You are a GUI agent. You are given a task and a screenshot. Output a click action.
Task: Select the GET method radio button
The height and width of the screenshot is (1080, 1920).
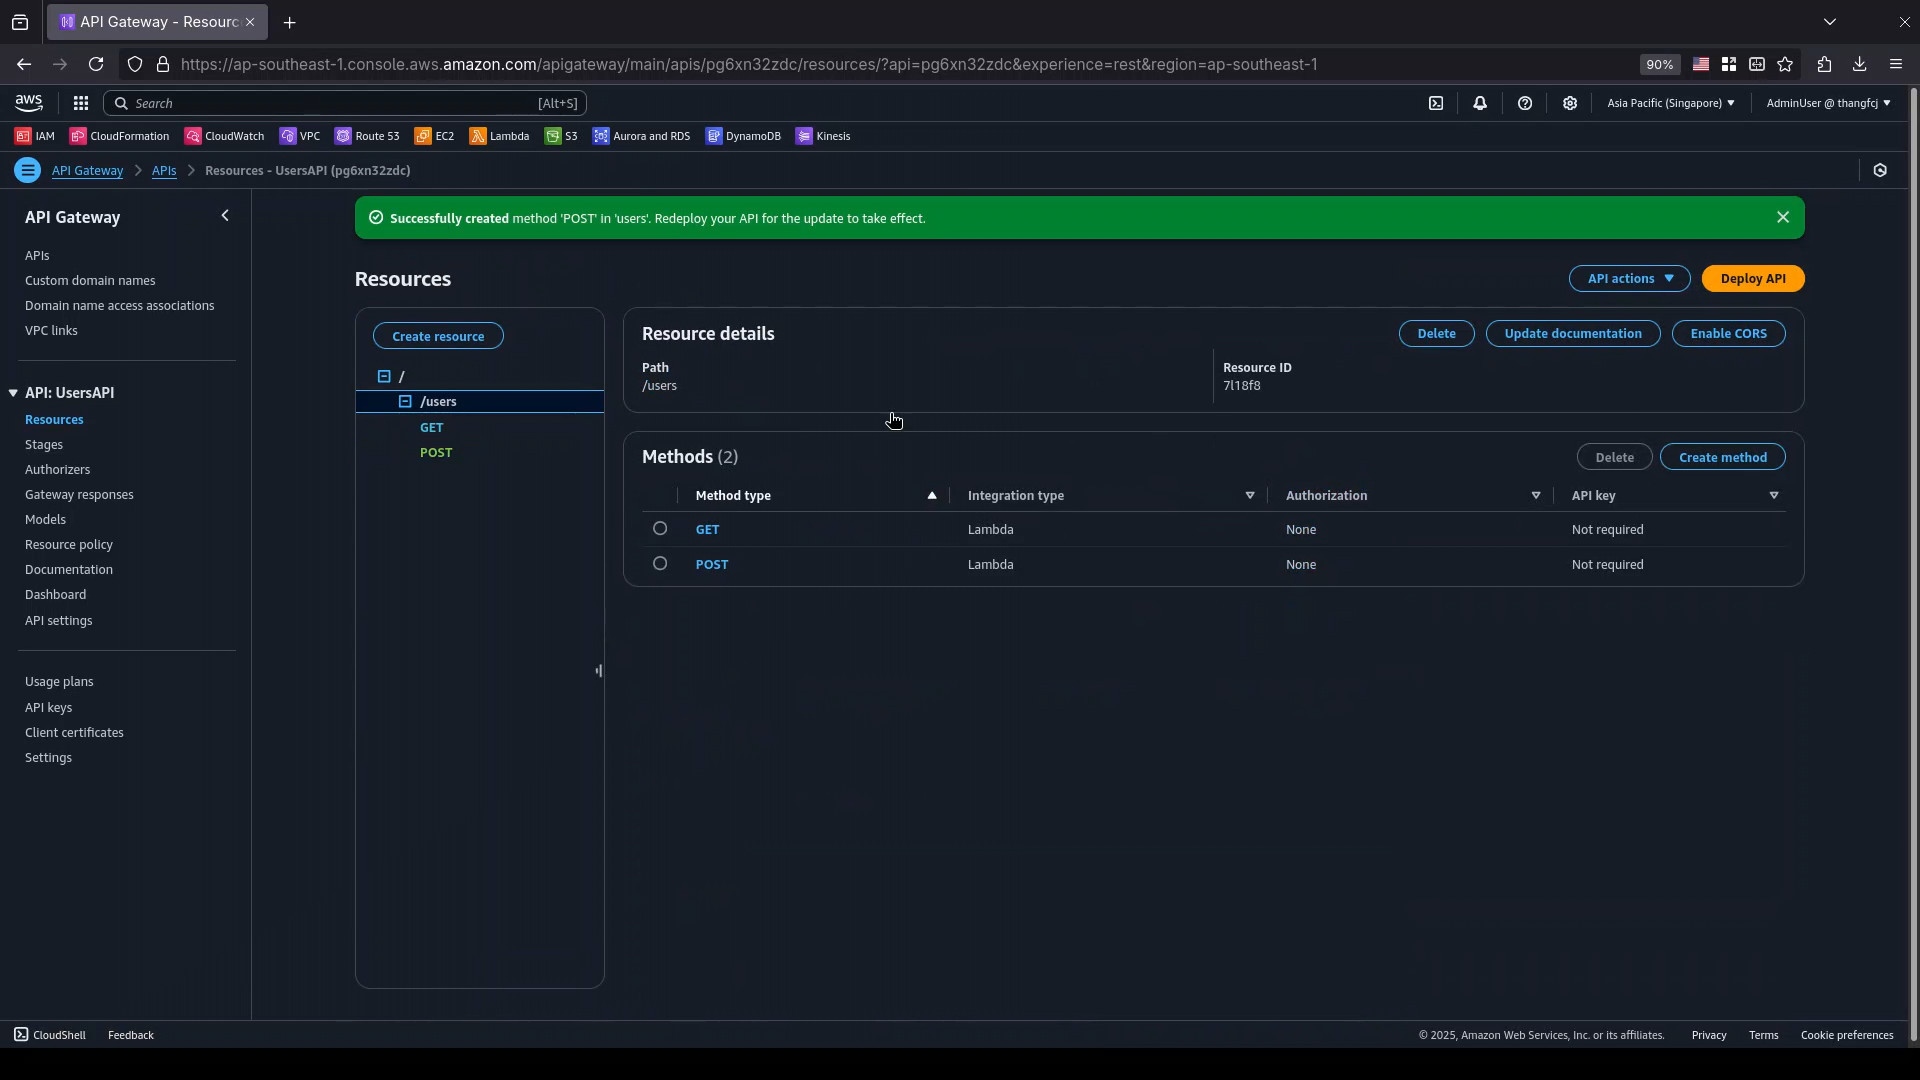click(x=660, y=528)
